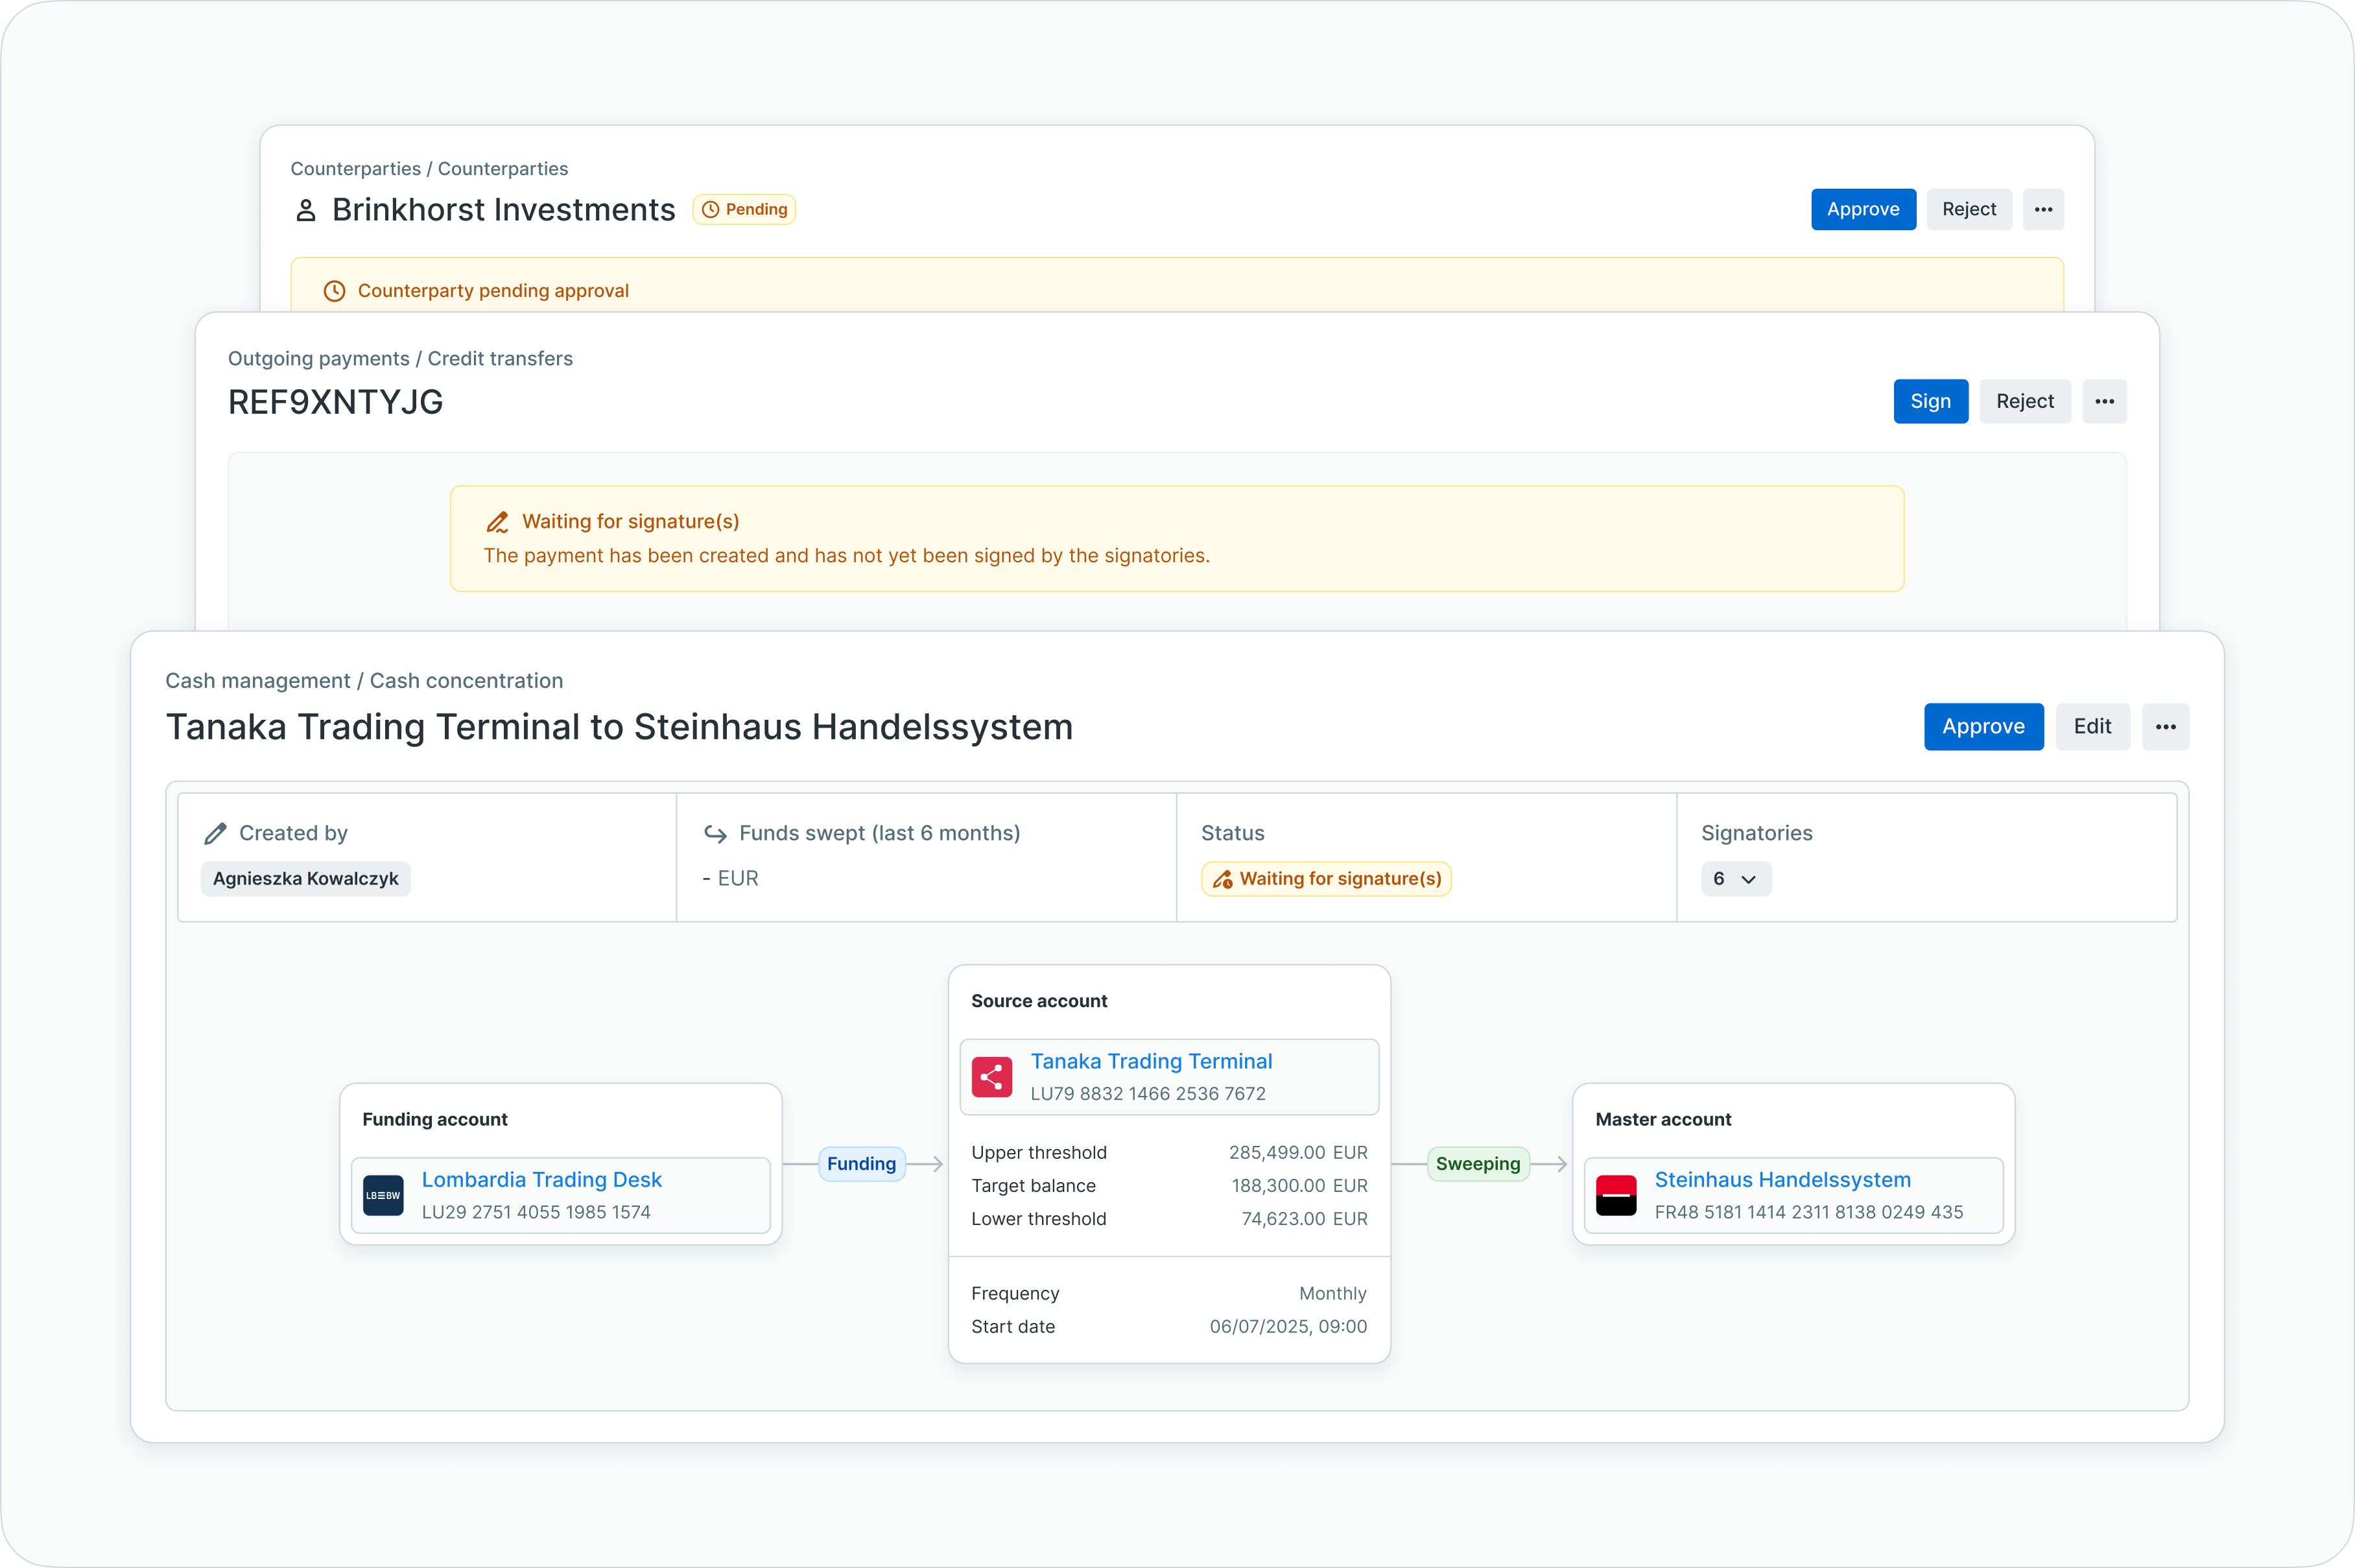Click the Steinhaus Handelssystem bank logo
The image size is (2355, 1568).
(1616, 1195)
